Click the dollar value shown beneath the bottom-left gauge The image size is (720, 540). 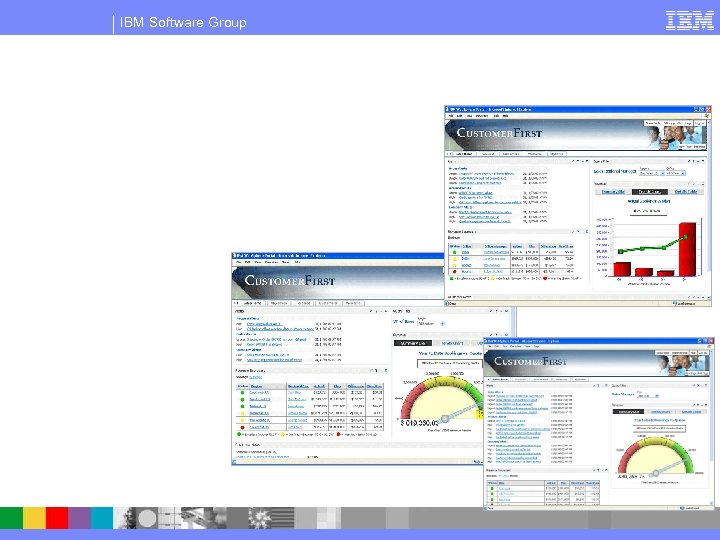pos(419,423)
